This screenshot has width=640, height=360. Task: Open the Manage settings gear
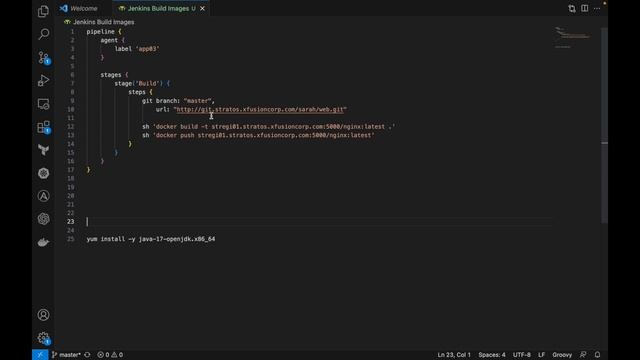tap(43, 338)
